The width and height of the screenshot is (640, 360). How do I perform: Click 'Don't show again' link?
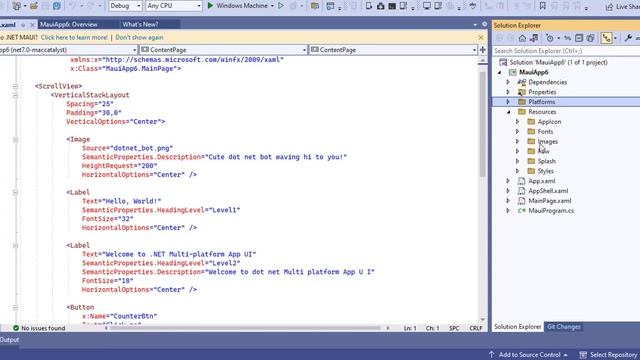click(x=139, y=37)
